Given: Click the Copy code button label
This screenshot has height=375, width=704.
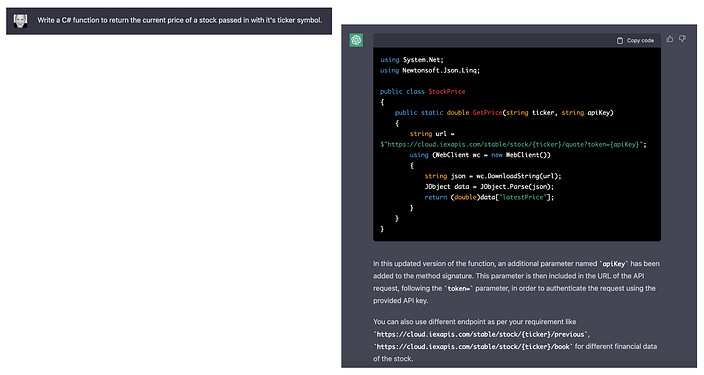Looking at the screenshot, I should point(640,40).
